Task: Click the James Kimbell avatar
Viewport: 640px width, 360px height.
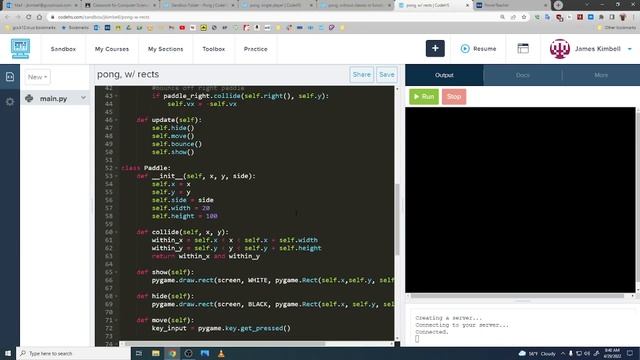Action: coord(560,49)
